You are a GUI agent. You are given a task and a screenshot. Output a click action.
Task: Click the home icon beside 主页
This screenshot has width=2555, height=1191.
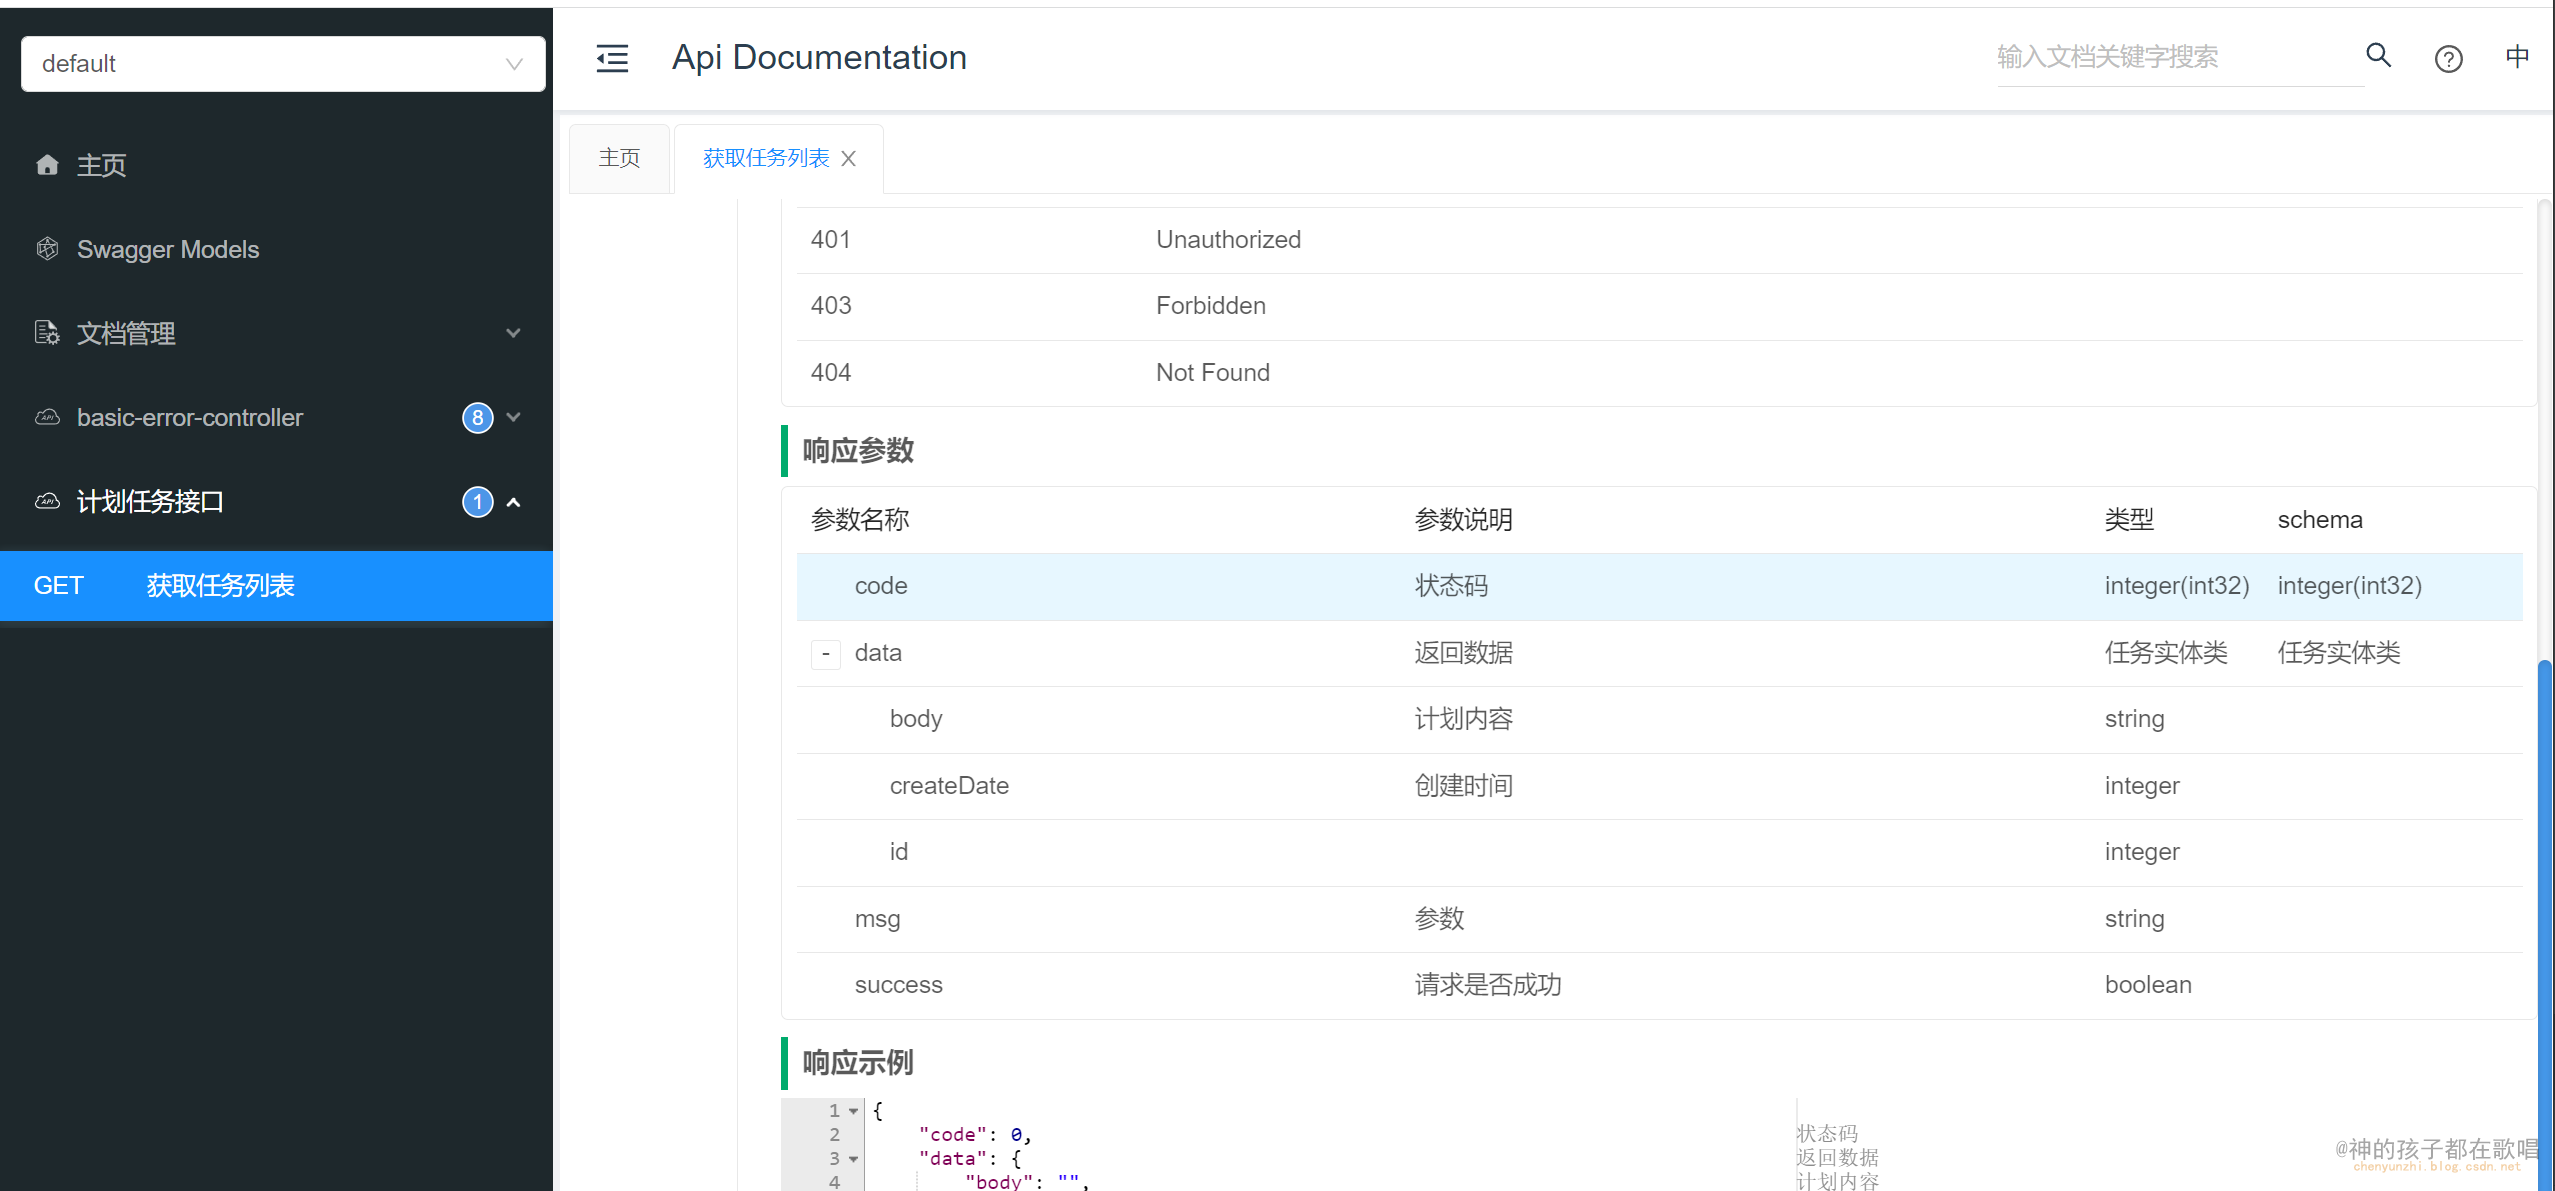click(47, 165)
